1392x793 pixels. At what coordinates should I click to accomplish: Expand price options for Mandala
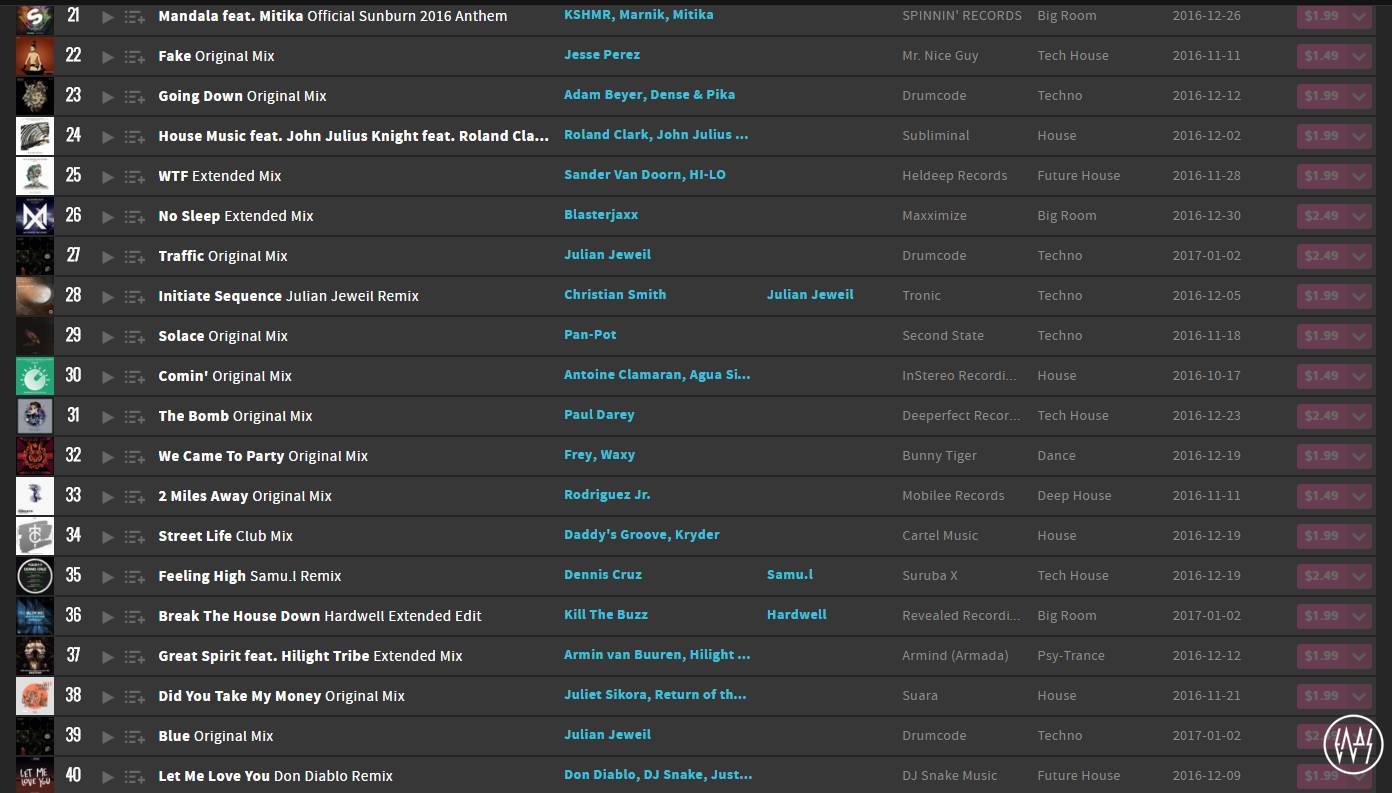click(1359, 16)
